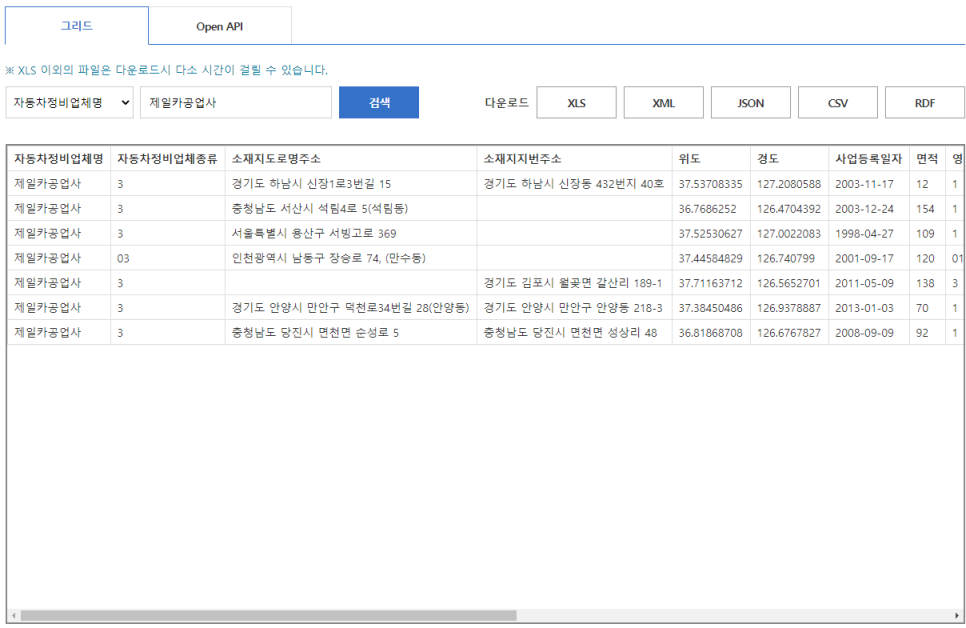
Task: Click lot address 경기도 김포시 월곶면 갈산리 189-1
Action: pos(572,283)
